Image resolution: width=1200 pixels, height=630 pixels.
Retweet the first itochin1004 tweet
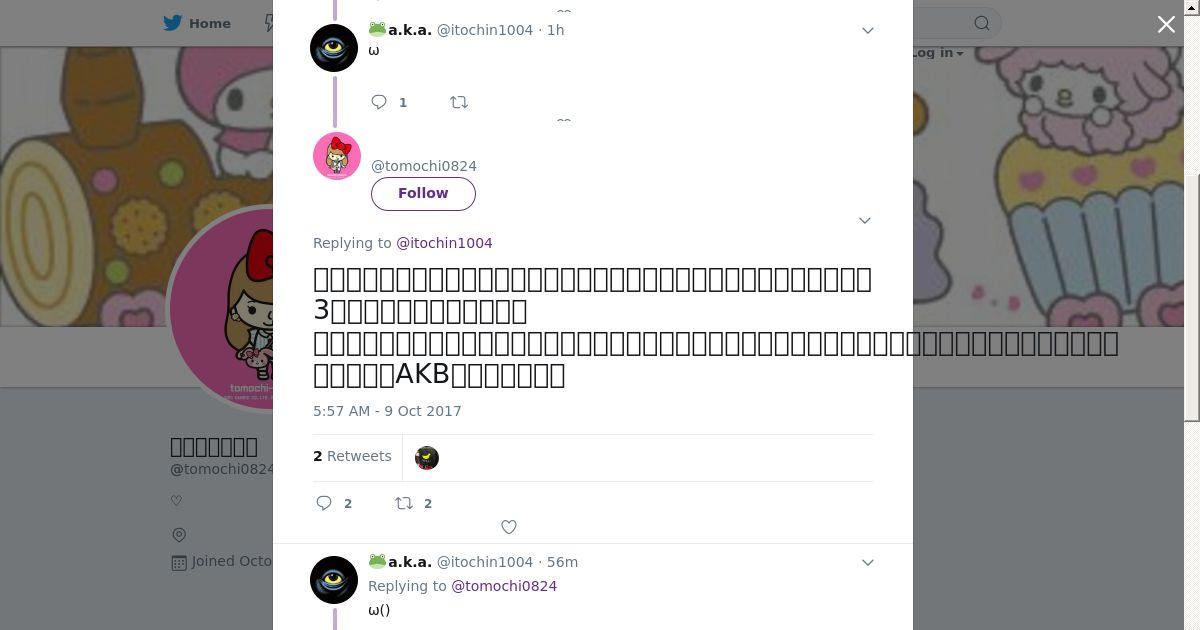[459, 102]
